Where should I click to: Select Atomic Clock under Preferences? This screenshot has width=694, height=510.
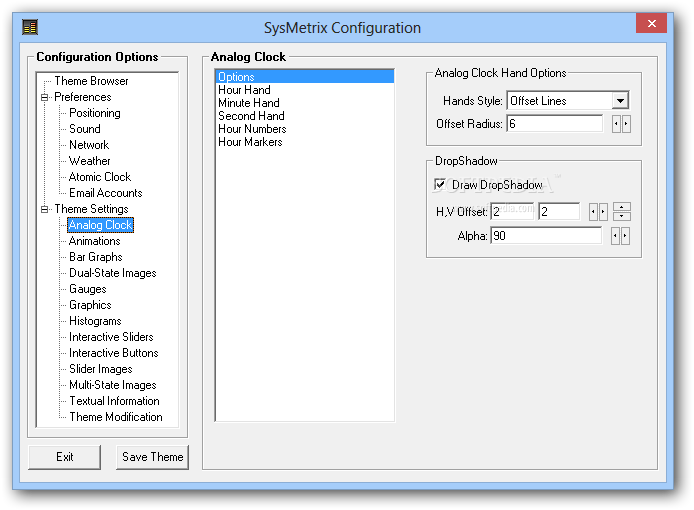[x=100, y=177]
